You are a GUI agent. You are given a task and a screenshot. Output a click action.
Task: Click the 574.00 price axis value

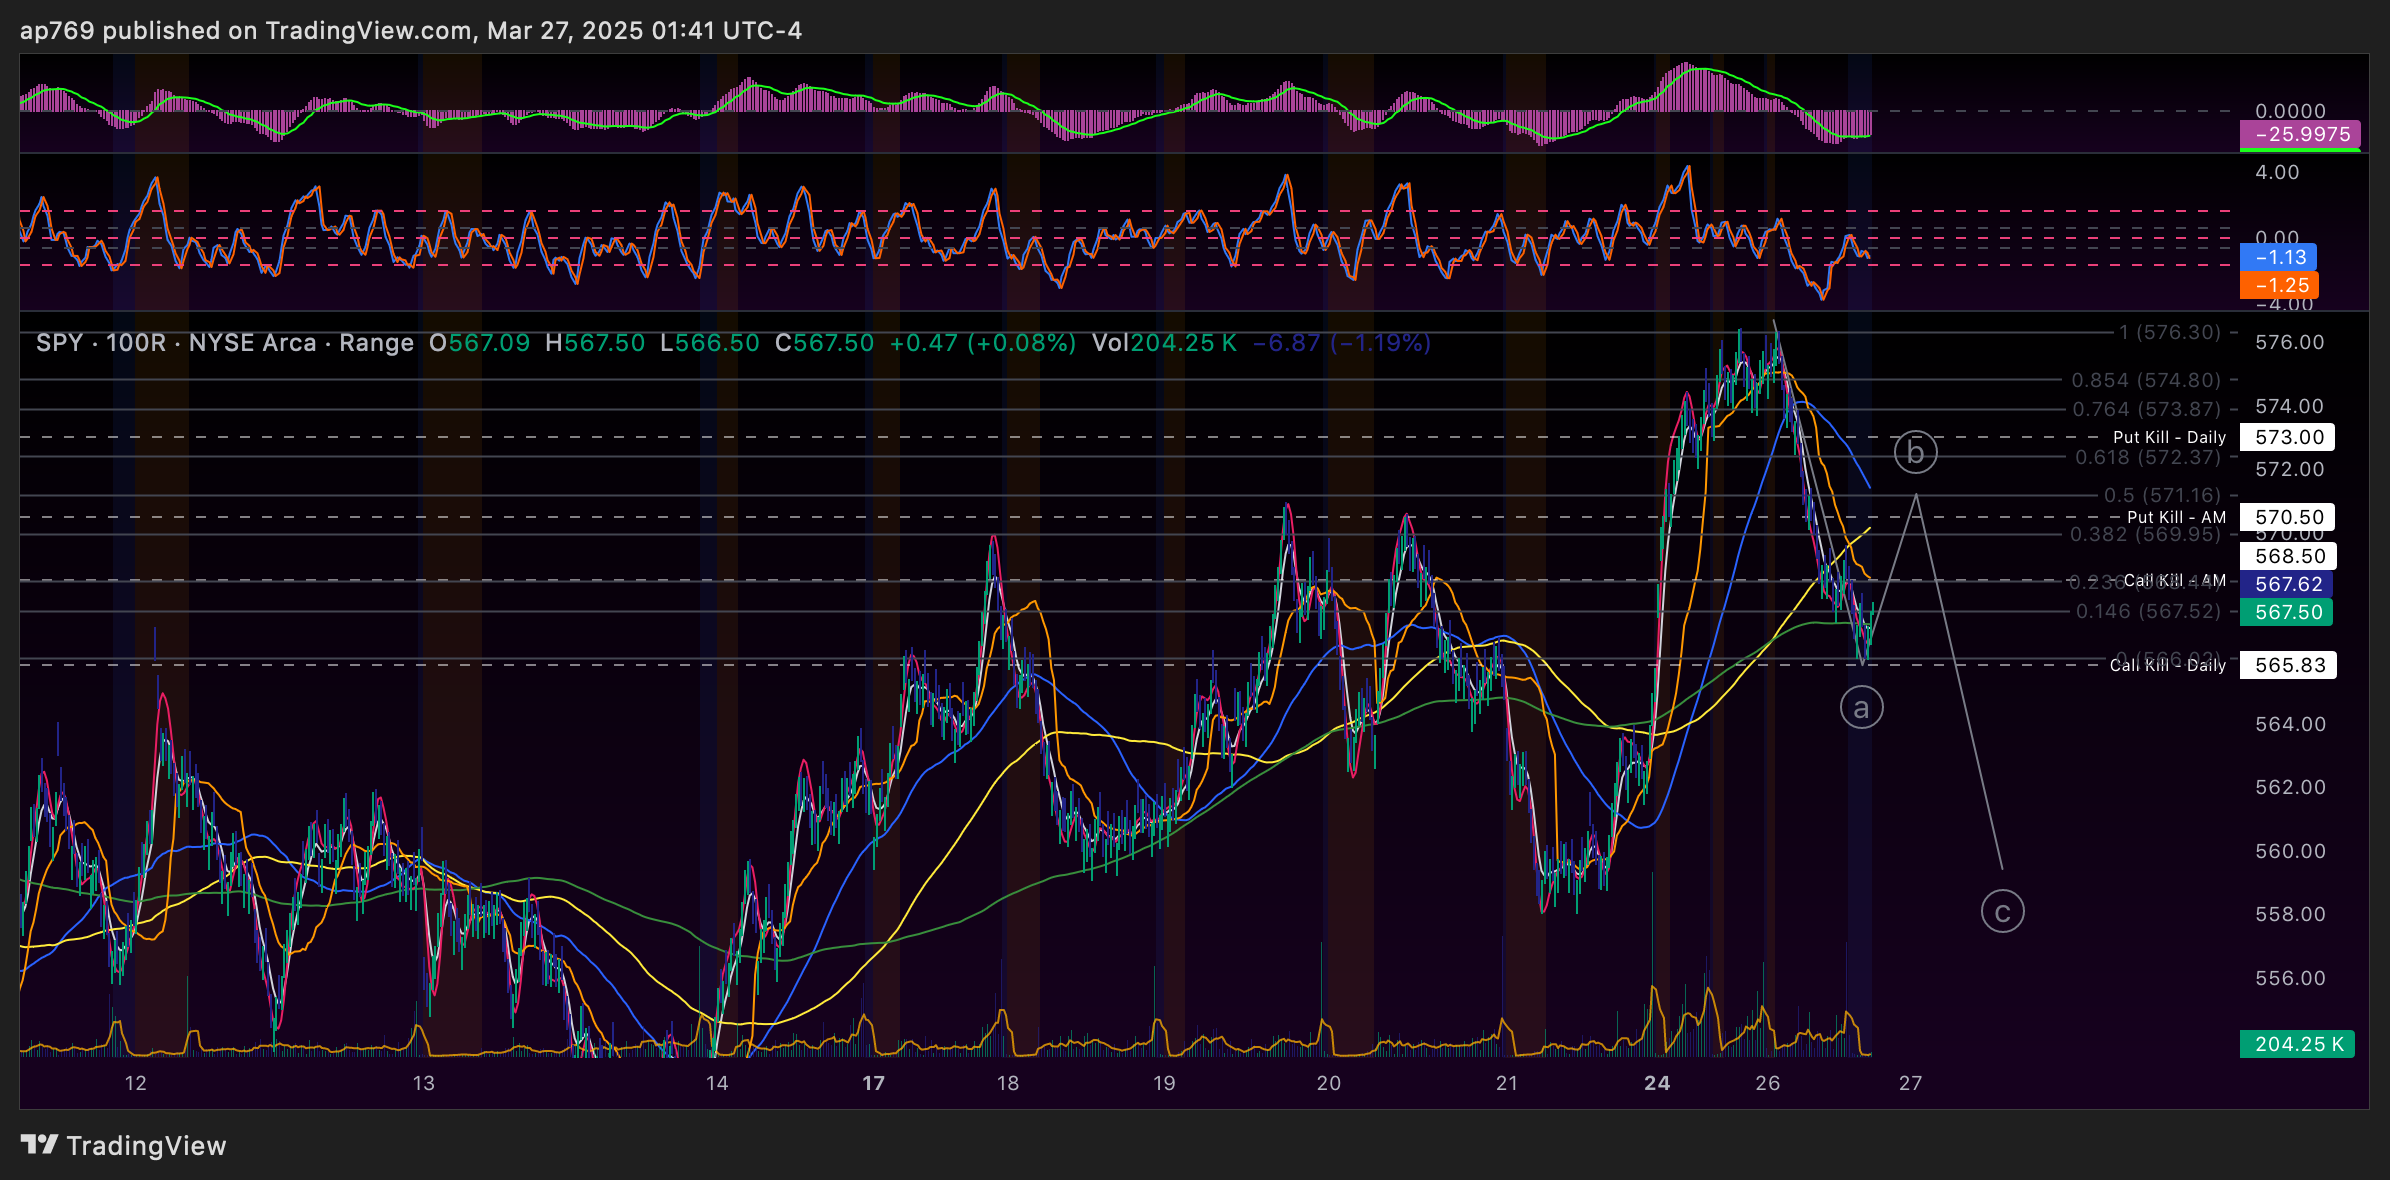(x=2290, y=406)
